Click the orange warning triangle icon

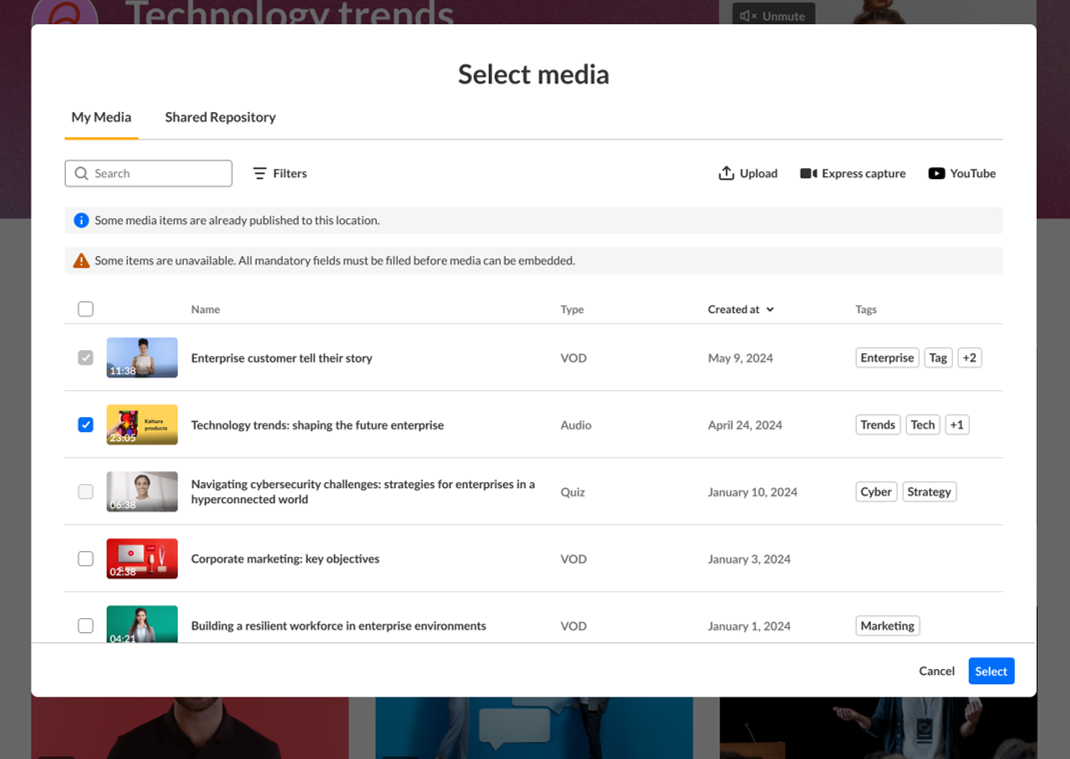coord(81,260)
